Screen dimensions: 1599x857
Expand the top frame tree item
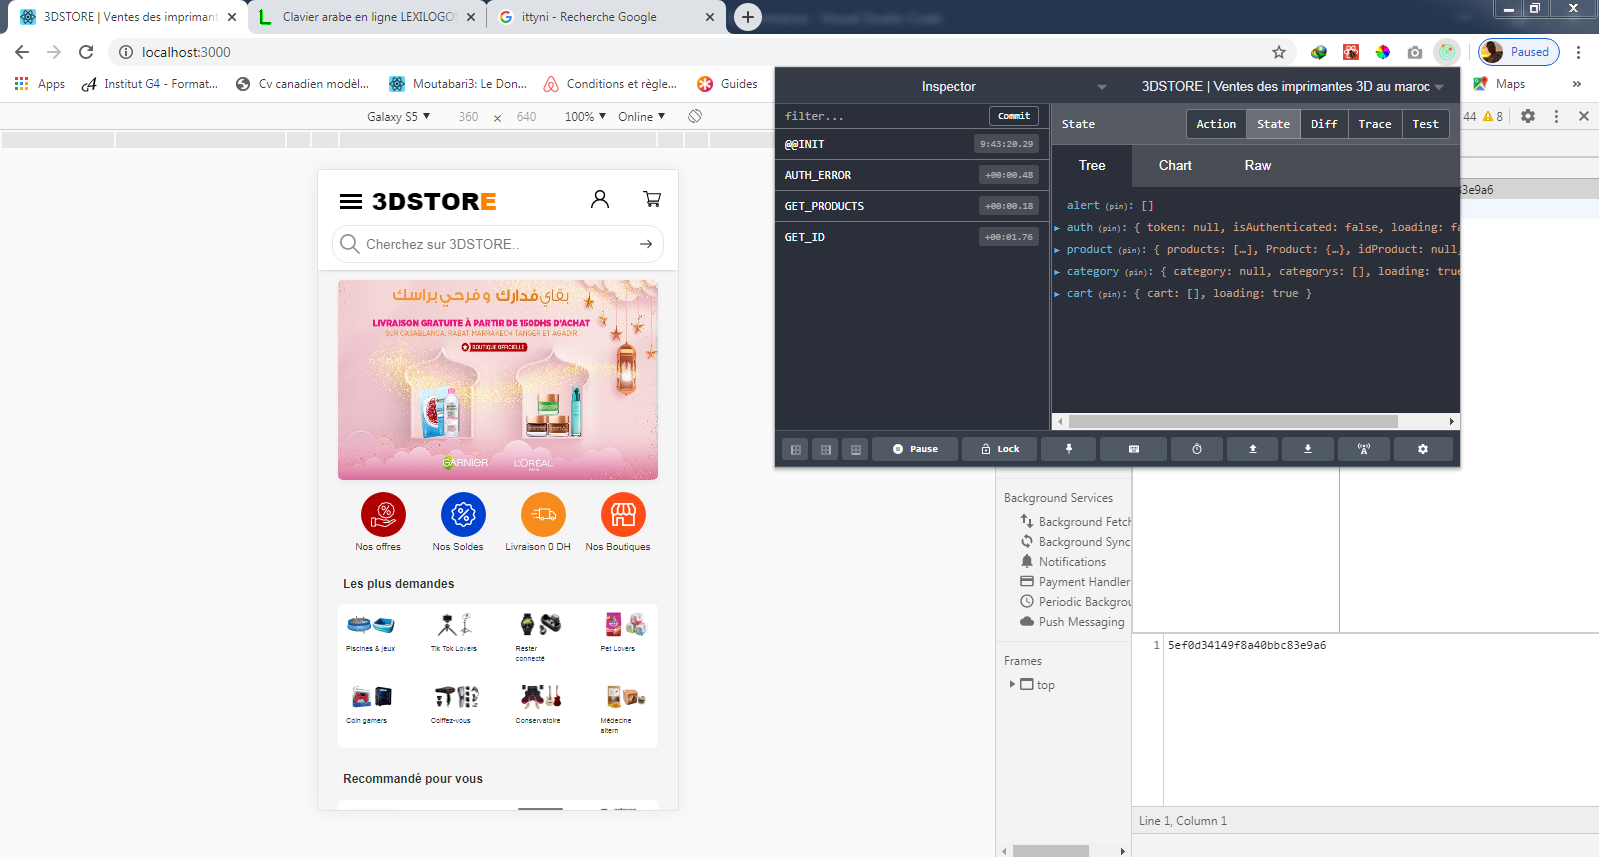[1012, 685]
